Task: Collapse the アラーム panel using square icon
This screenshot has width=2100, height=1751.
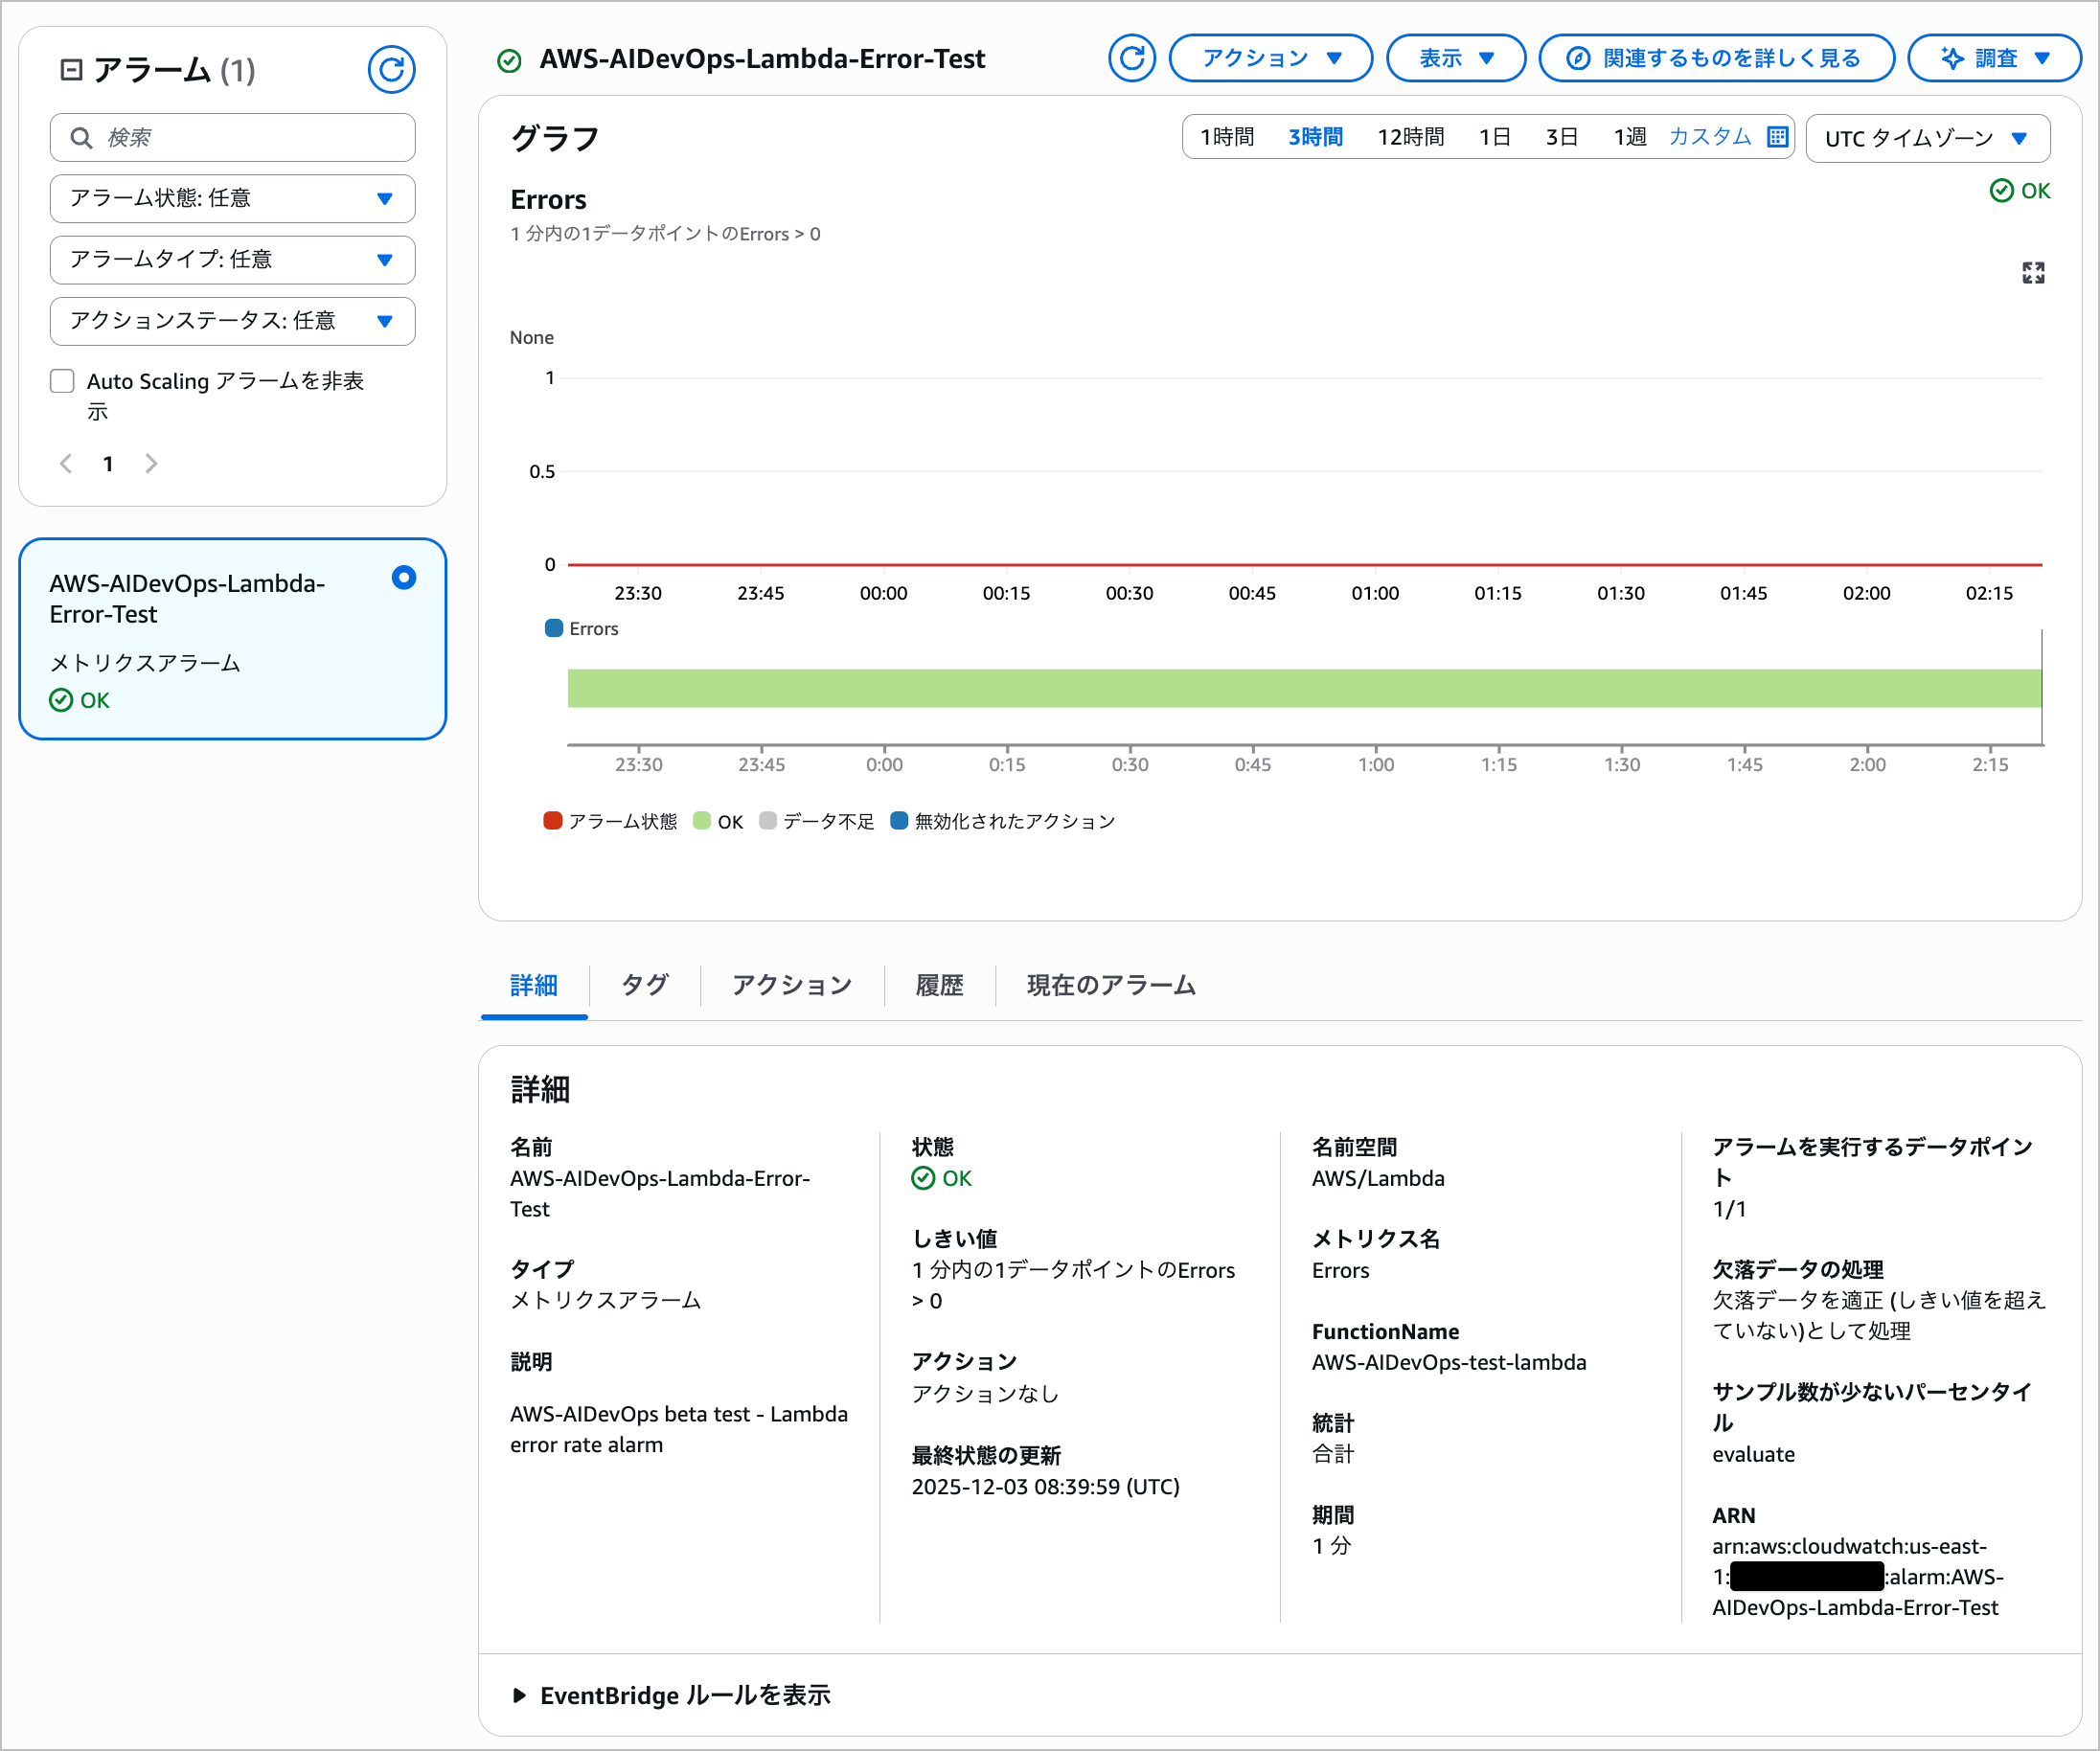Action: (71, 70)
